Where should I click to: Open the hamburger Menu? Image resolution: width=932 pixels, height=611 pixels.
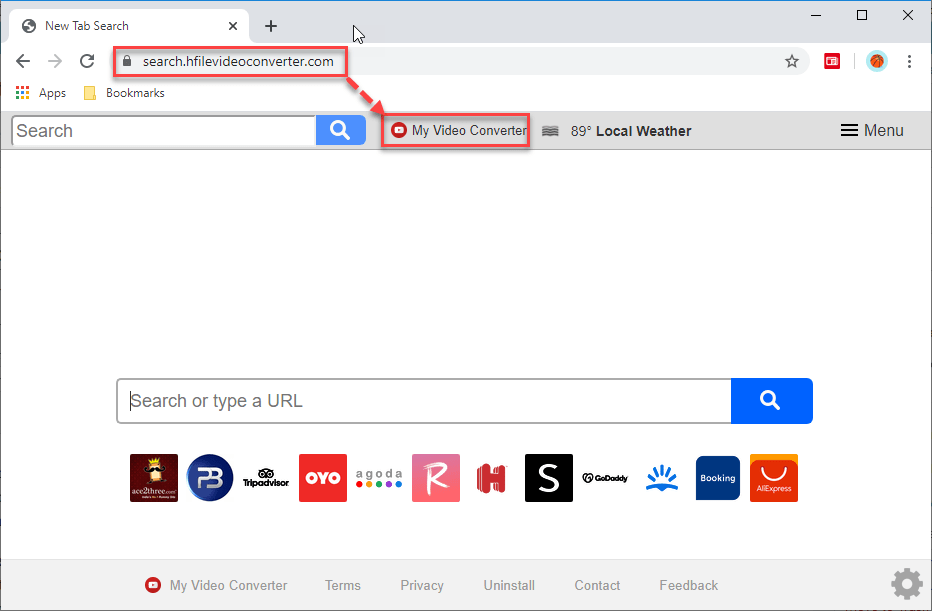coord(871,130)
